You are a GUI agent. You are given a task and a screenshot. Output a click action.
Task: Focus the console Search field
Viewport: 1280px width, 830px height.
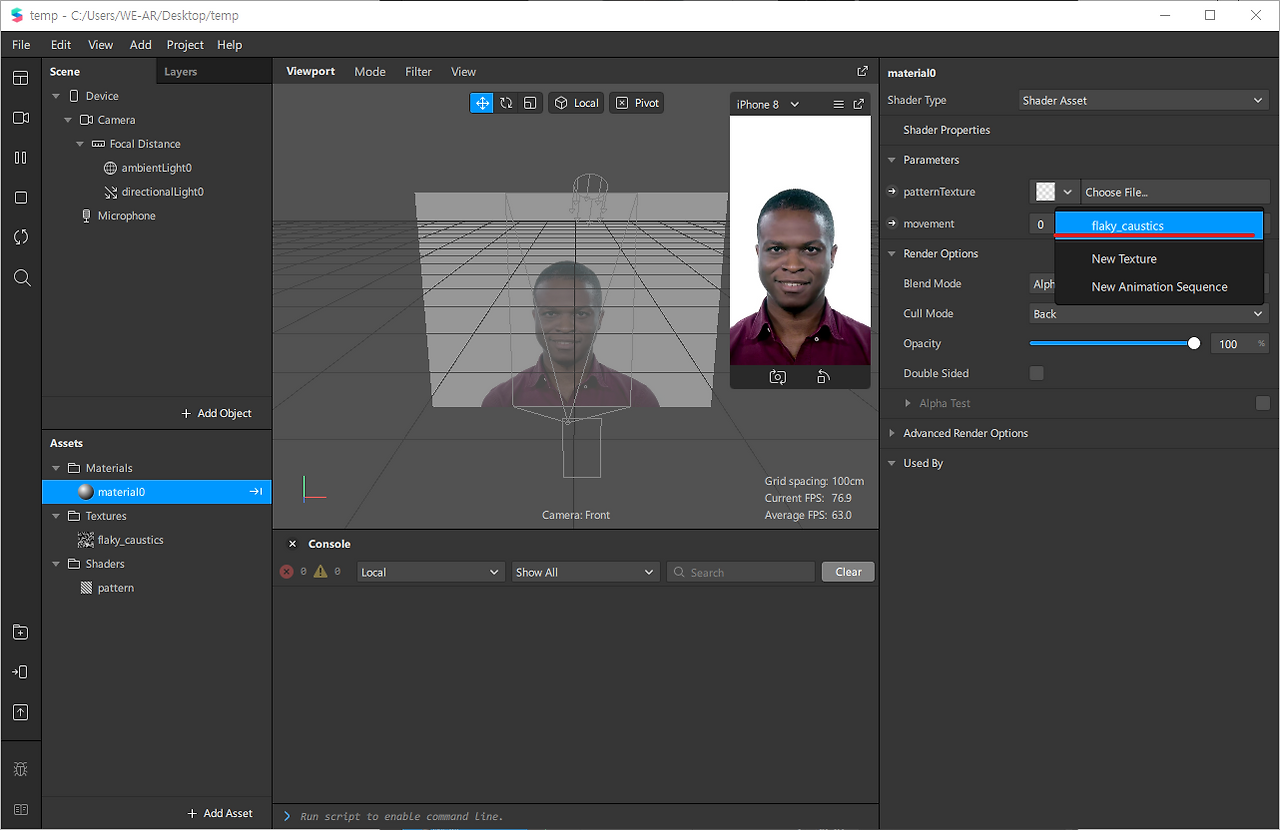[x=741, y=572]
